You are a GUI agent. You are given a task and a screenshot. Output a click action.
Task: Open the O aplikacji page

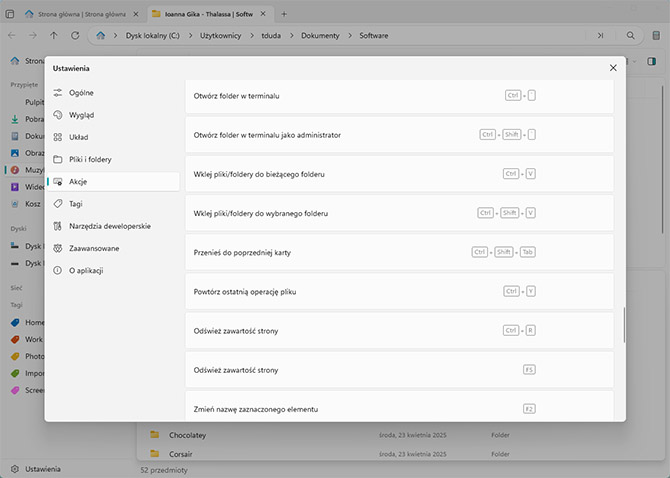tap(113, 270)
